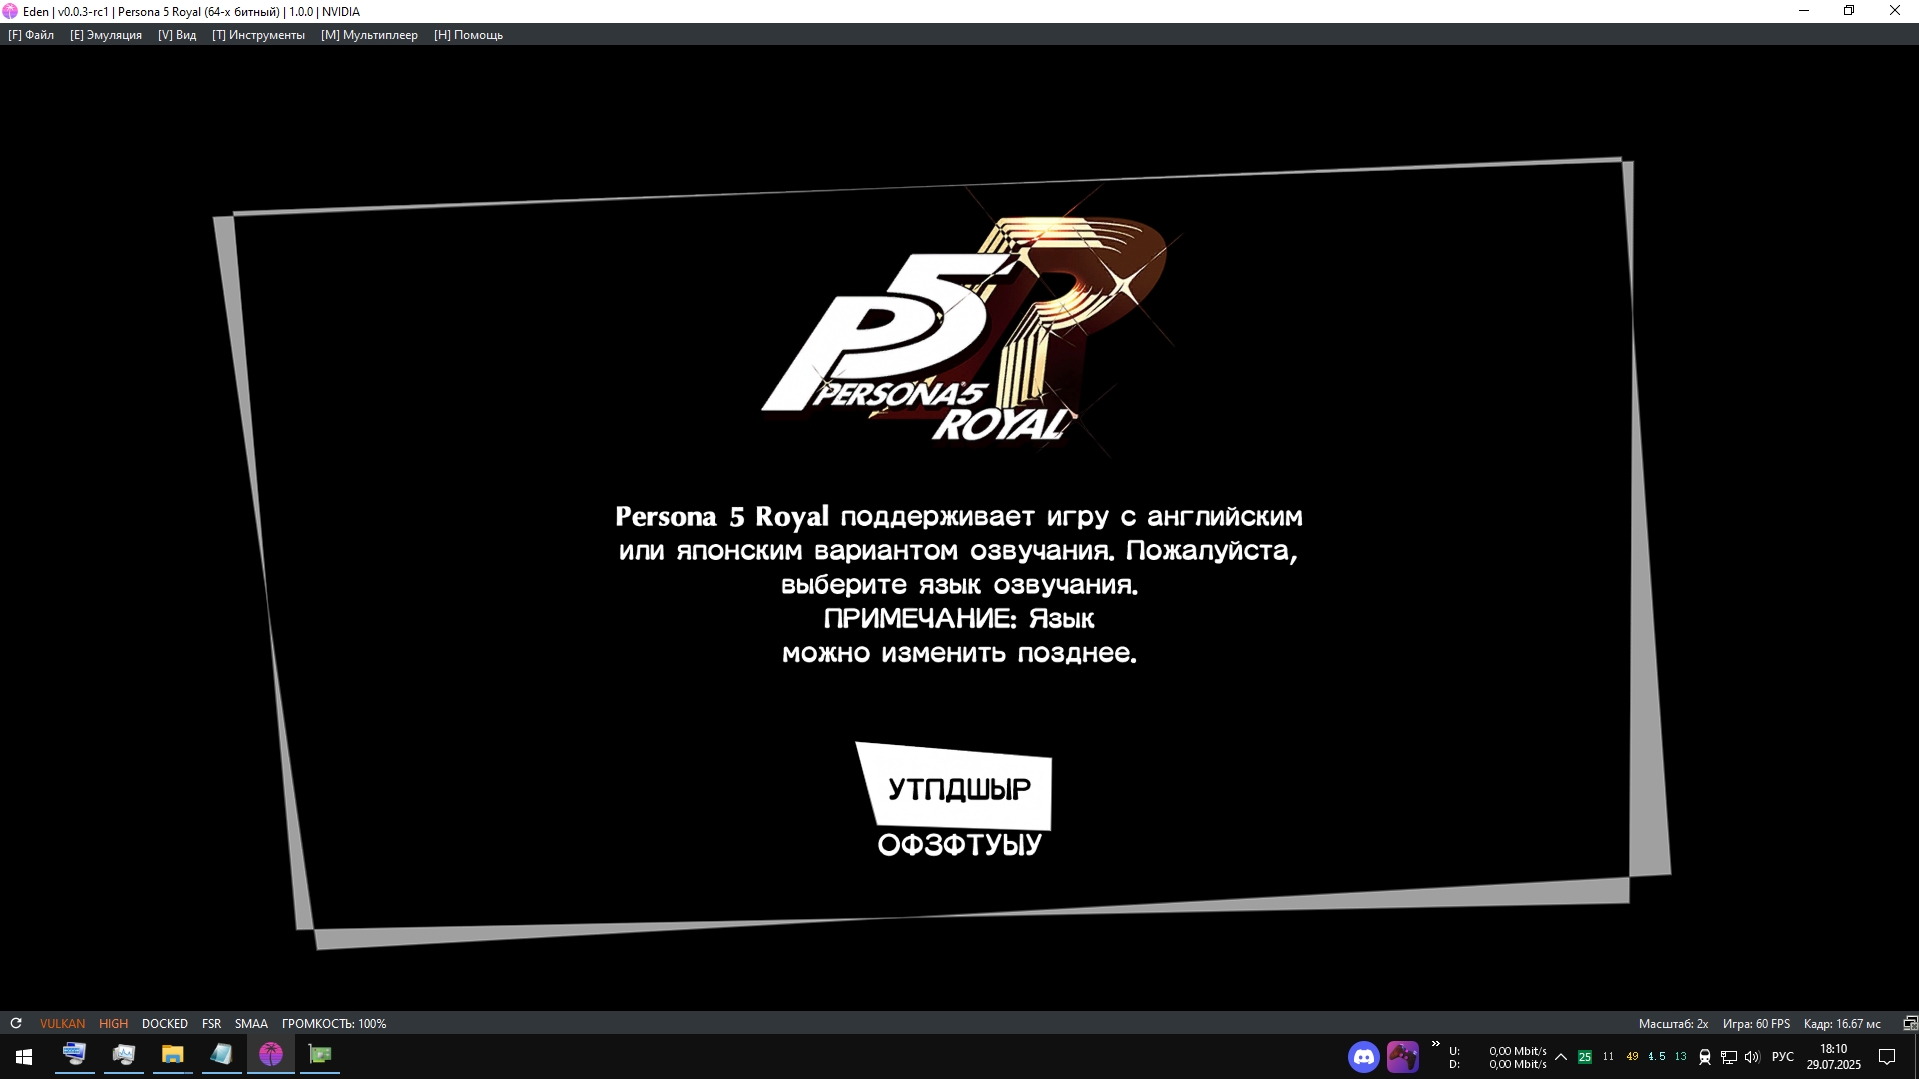Screen dimensions: 1919x1079
Task: Open the speaker volume tray icon
Action: pyautogui.click(x=1752, y=1057)
